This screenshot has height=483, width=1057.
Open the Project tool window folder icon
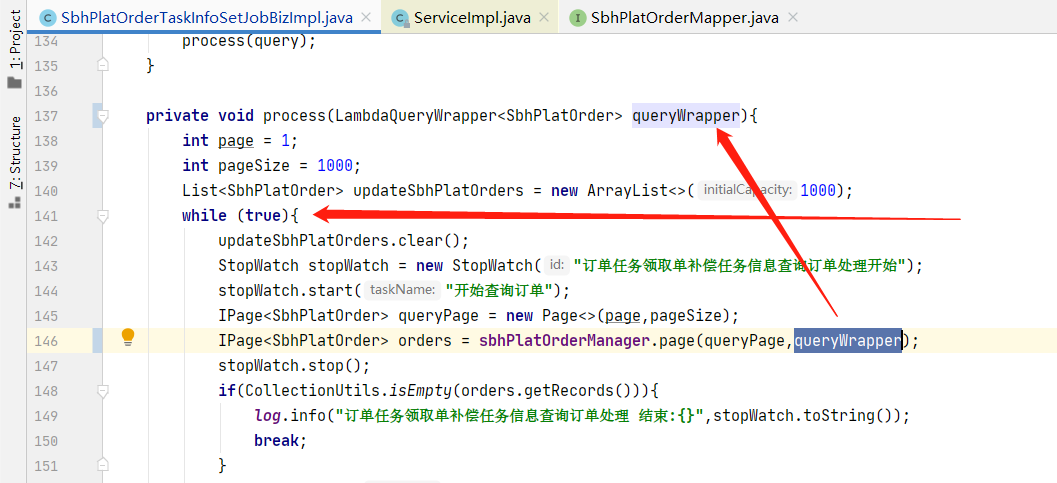click(14, 83)
